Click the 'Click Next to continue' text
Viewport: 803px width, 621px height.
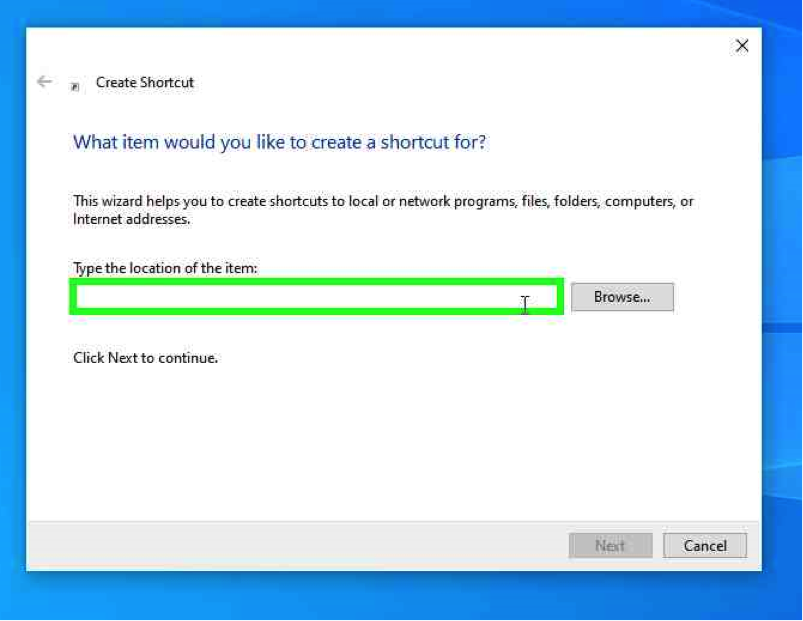(x=145, y=357)
